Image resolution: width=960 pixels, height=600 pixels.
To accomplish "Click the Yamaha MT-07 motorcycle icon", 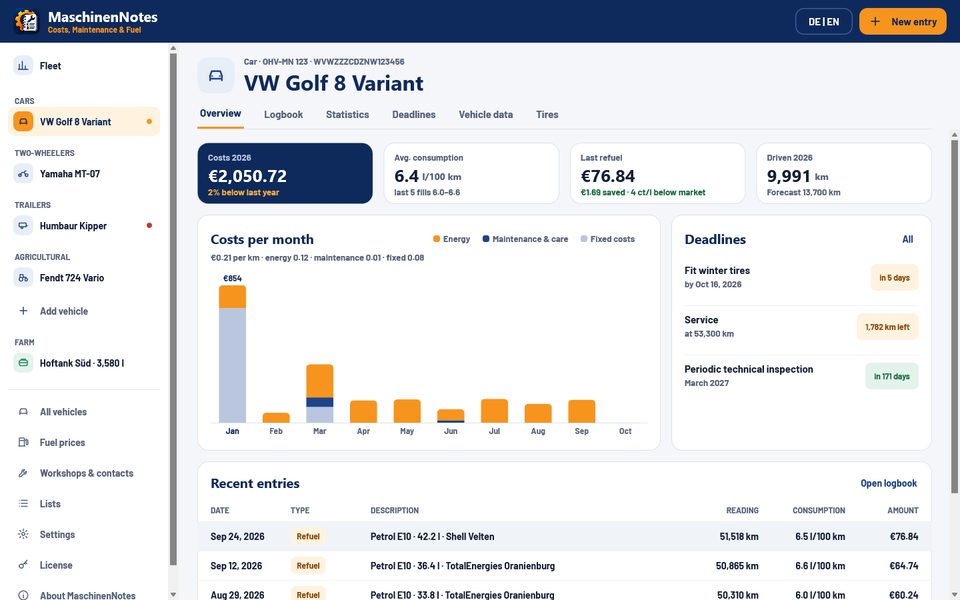I will [x=23, y=174].
